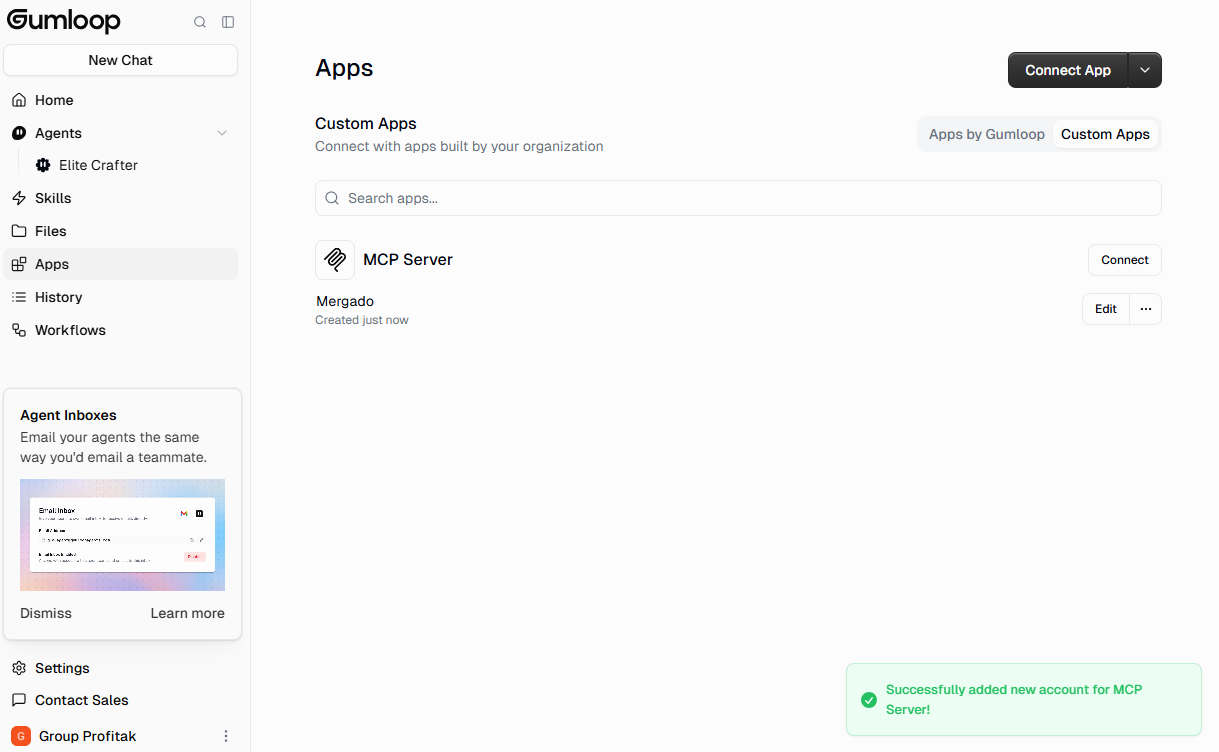This screenshot has height=752, width=1219.
Task: Click the Connect App button
Action: coord(1068,70)
